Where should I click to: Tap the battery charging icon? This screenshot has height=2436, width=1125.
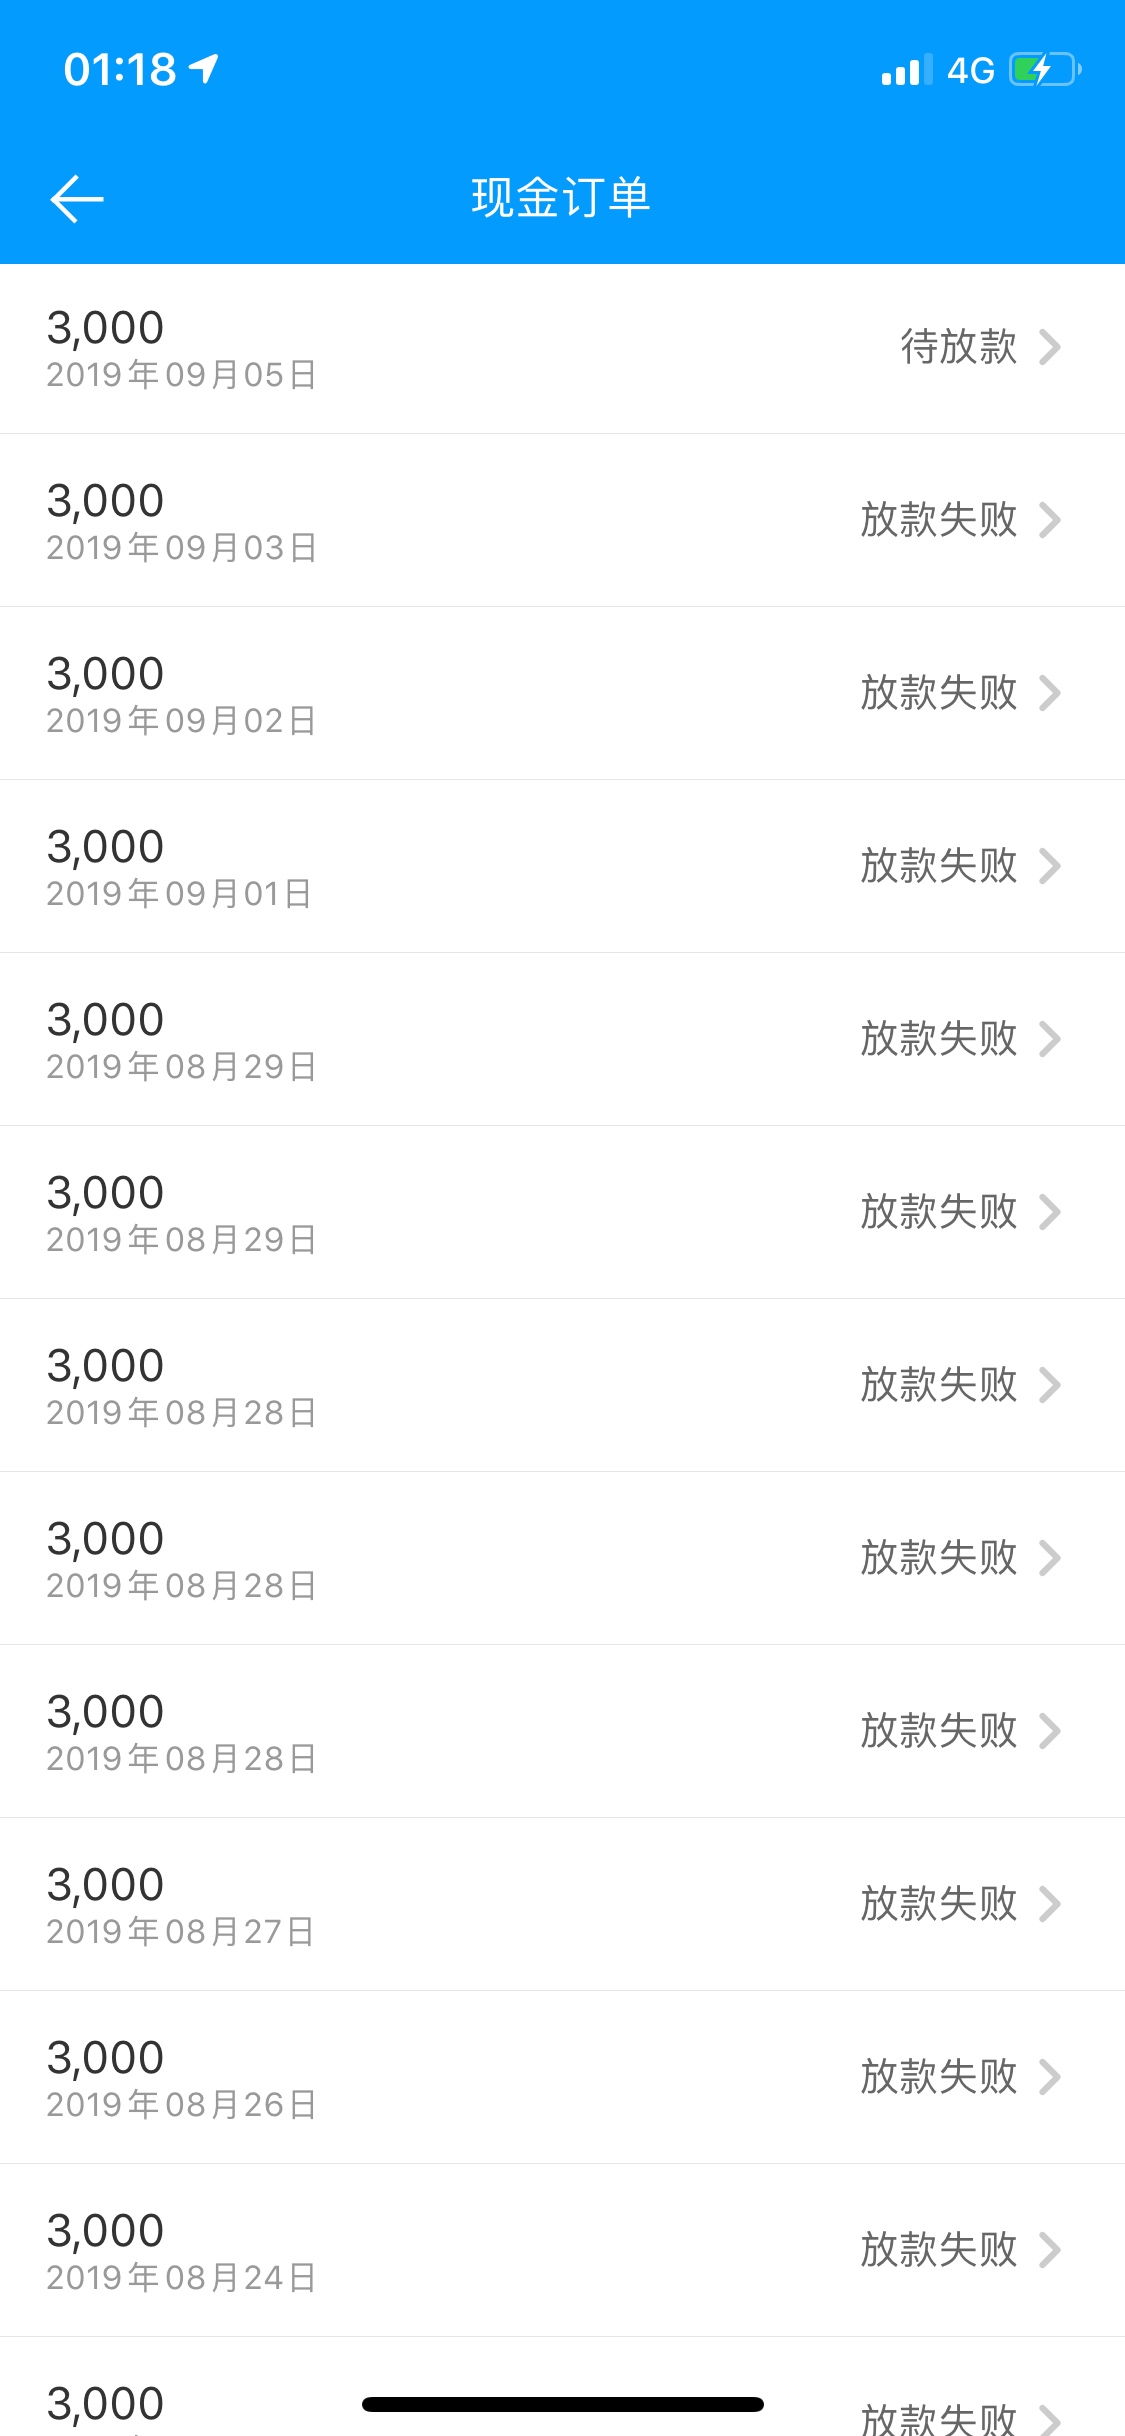tap(1045, 70)
